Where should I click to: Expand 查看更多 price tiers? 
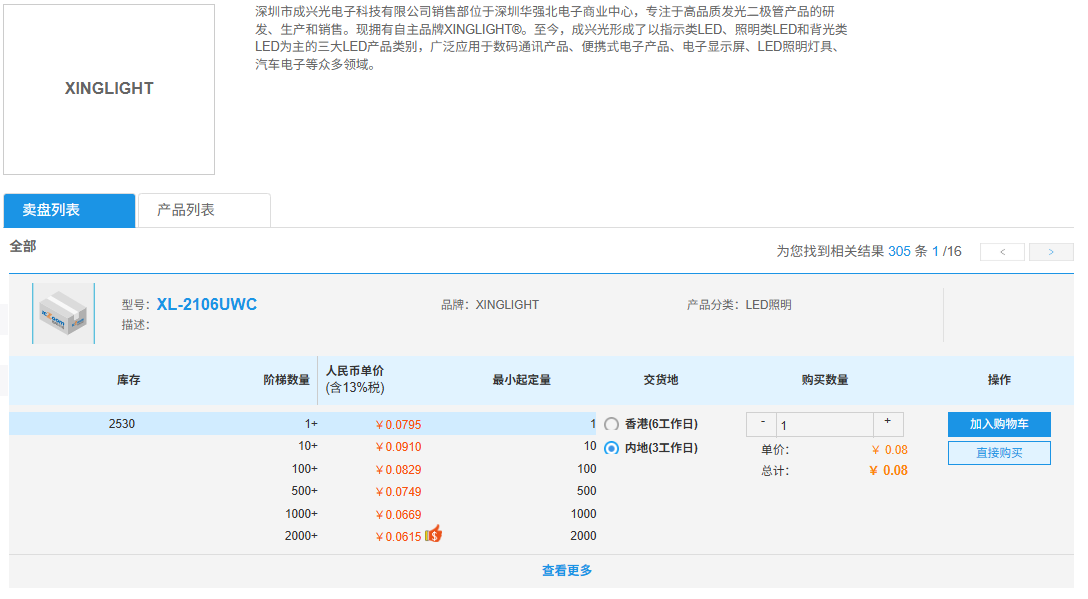coord(567,571)
